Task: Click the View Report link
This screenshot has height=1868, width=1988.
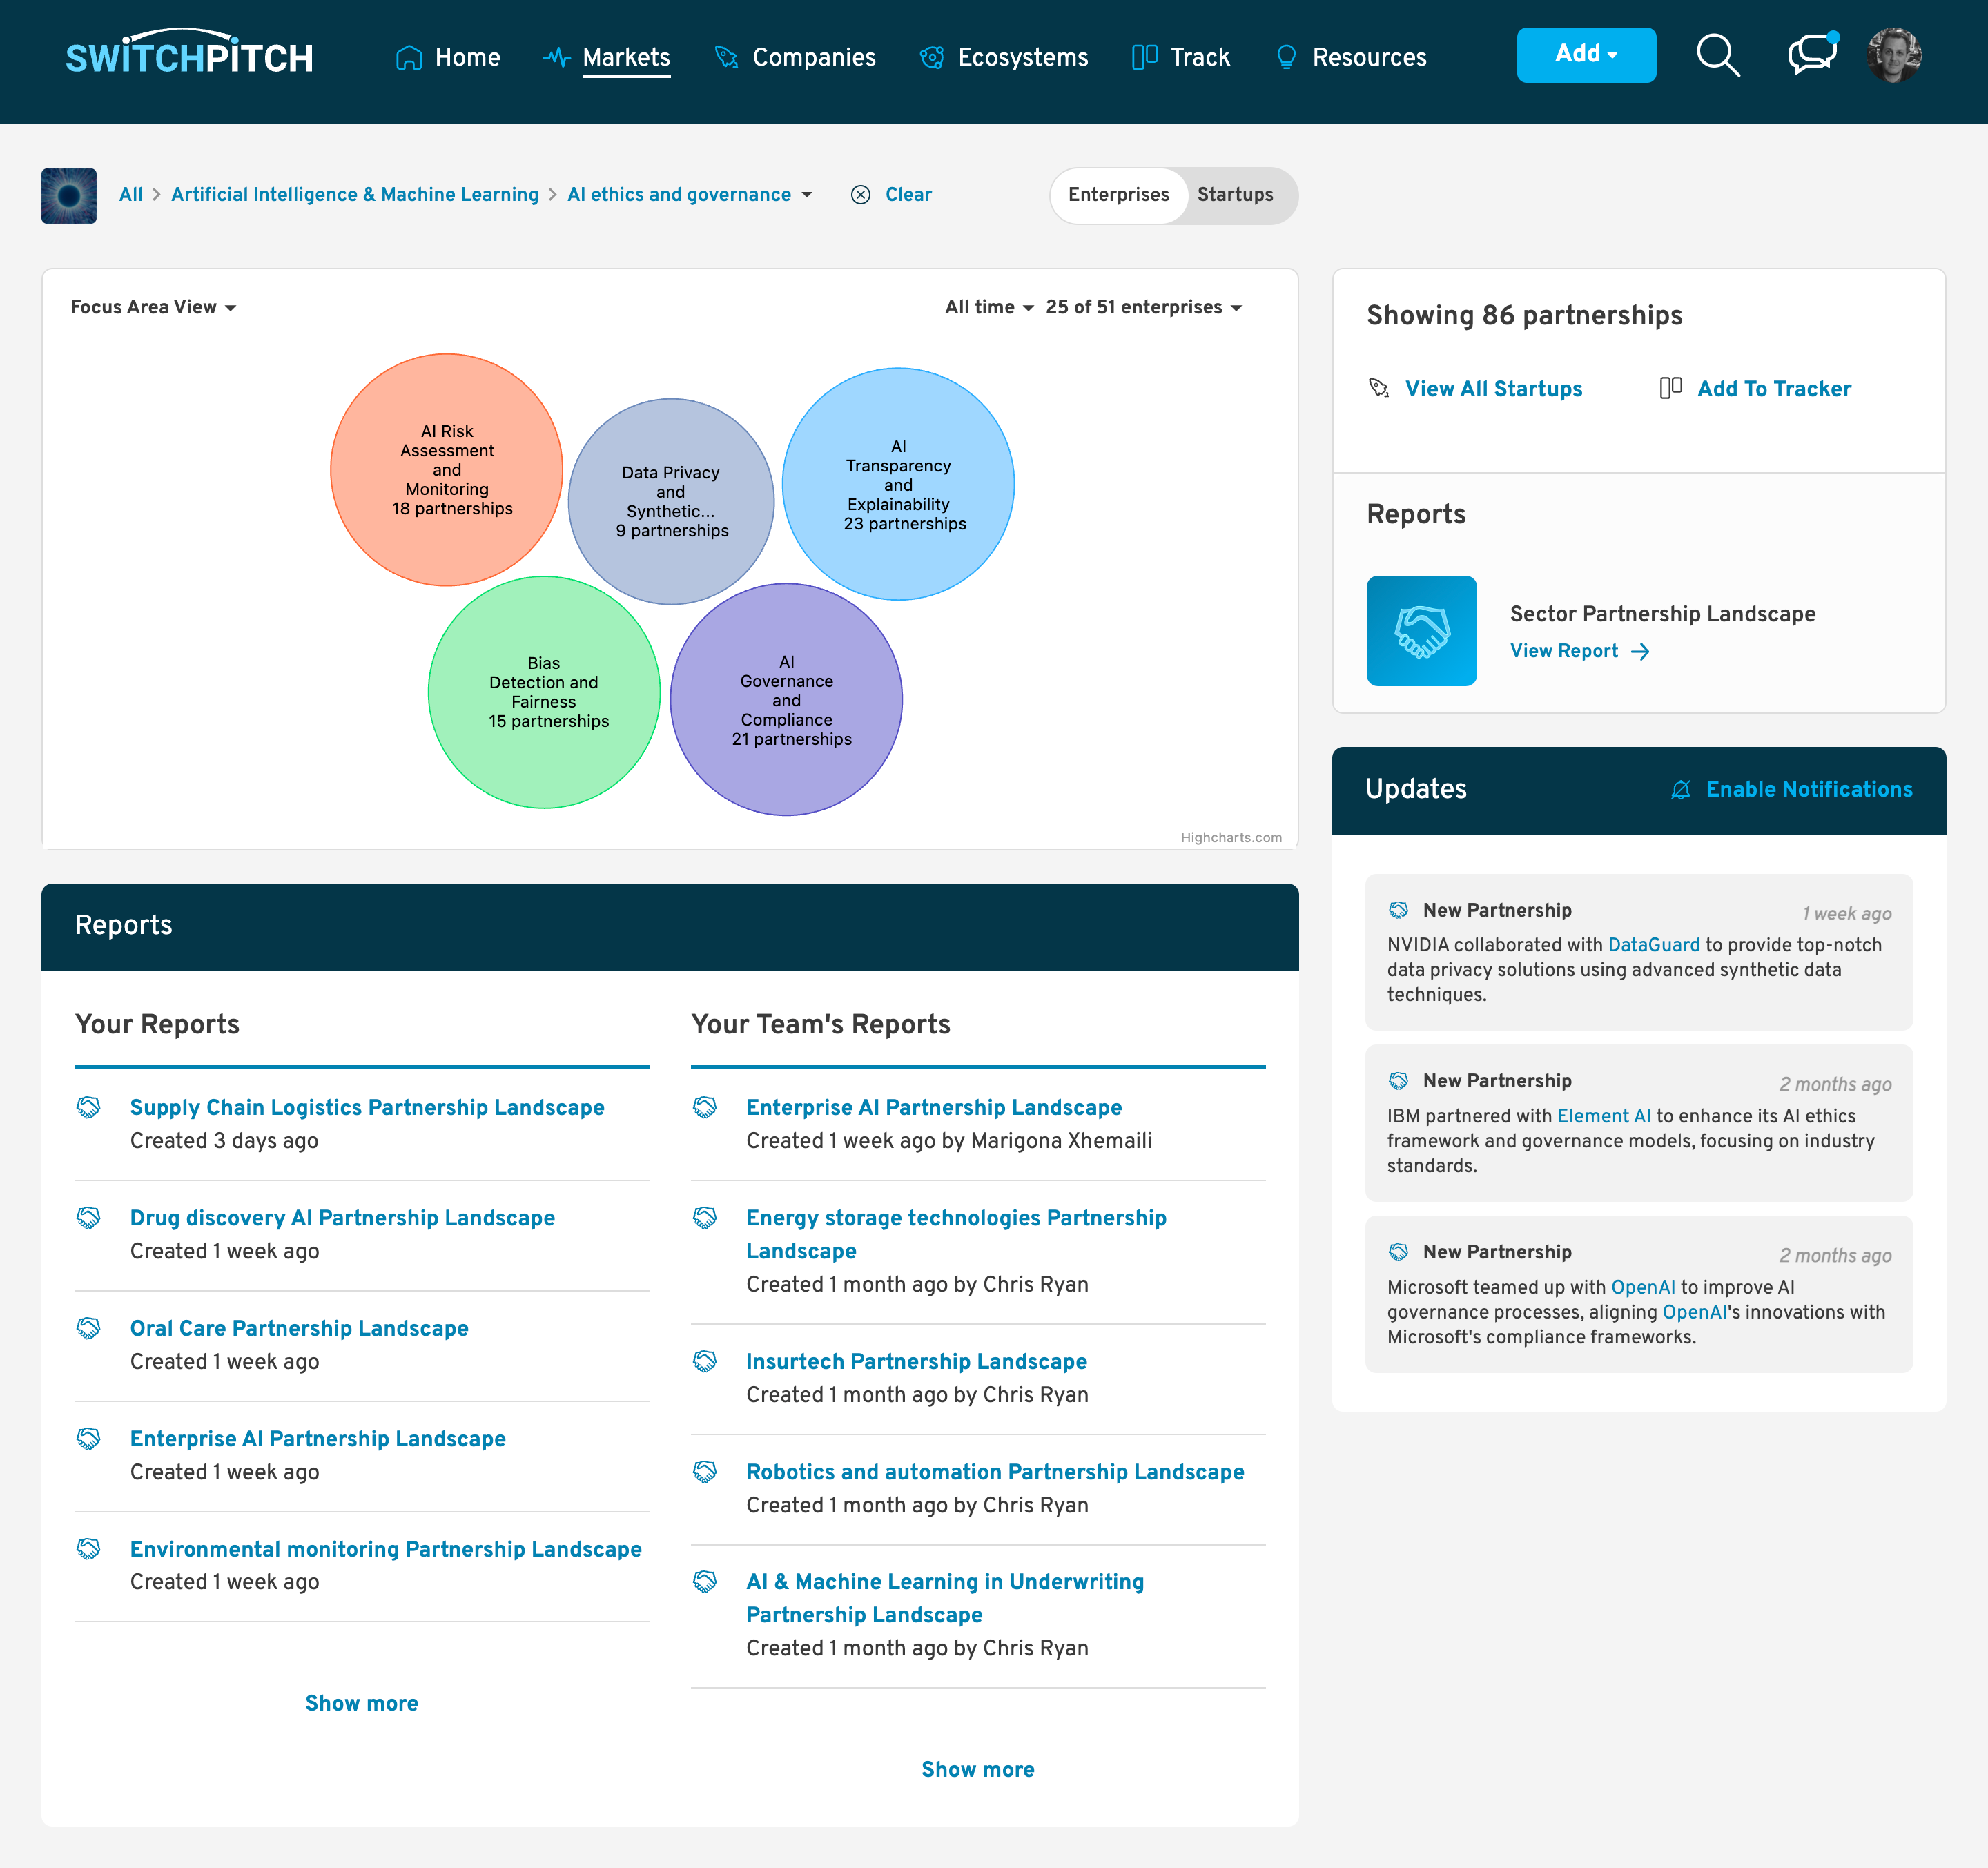Action: (x=1579, y=651)
